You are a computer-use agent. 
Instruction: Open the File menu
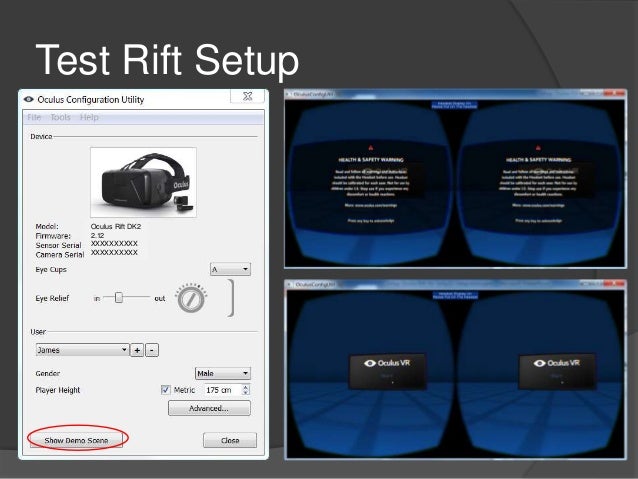[34, 117]
